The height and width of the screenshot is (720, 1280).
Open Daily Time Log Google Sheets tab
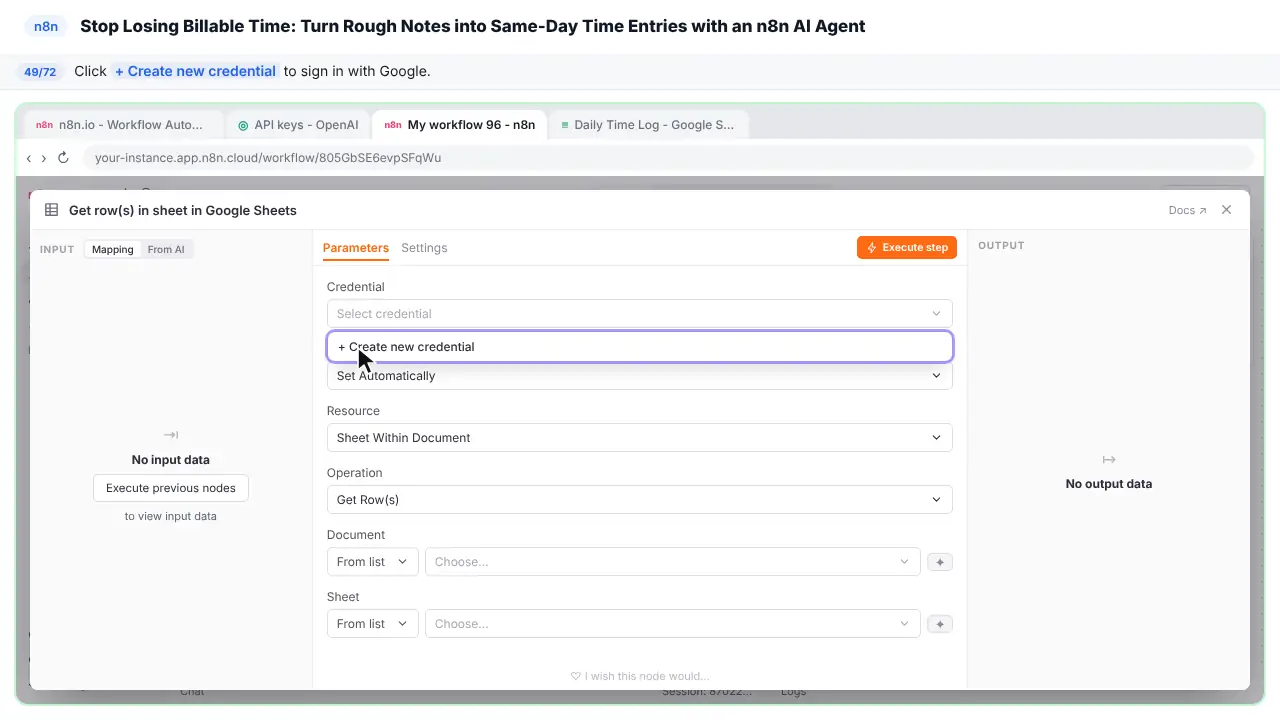click(648, 125)
